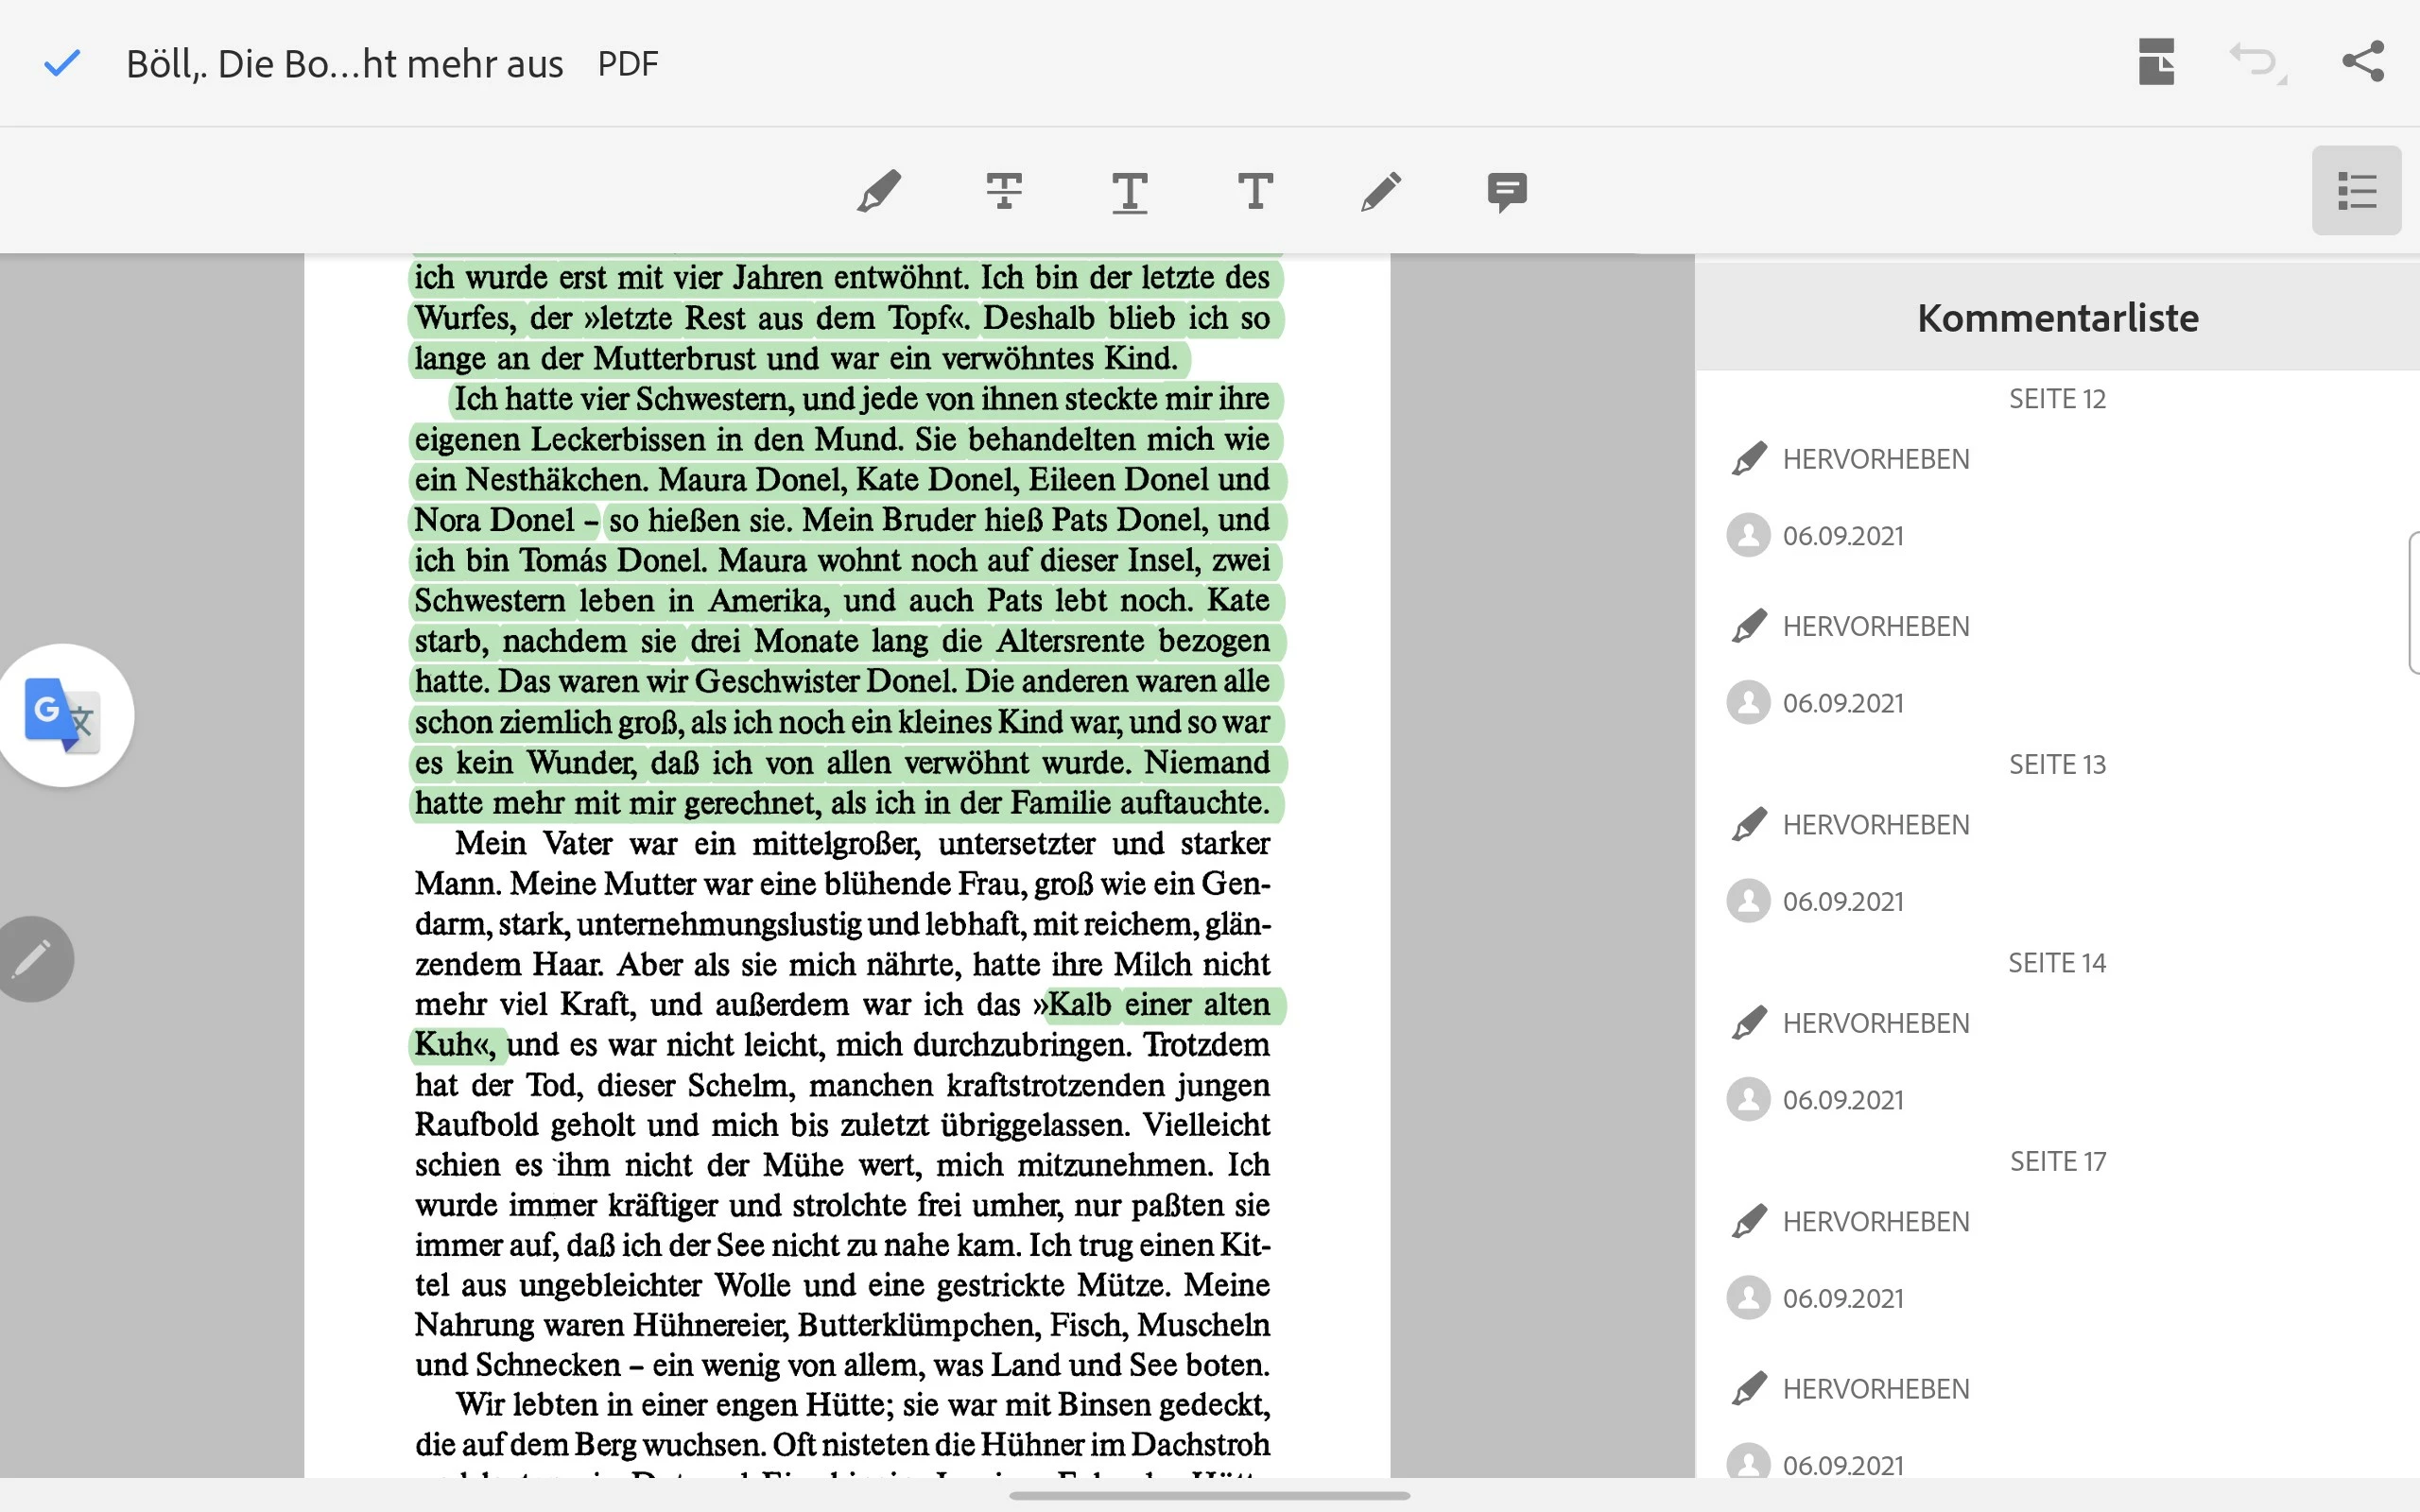Image resolution: width=2420 pixels, height=1512 pixels.
Task: Open the Google Translate floating bubble
Action: (64, 715)
